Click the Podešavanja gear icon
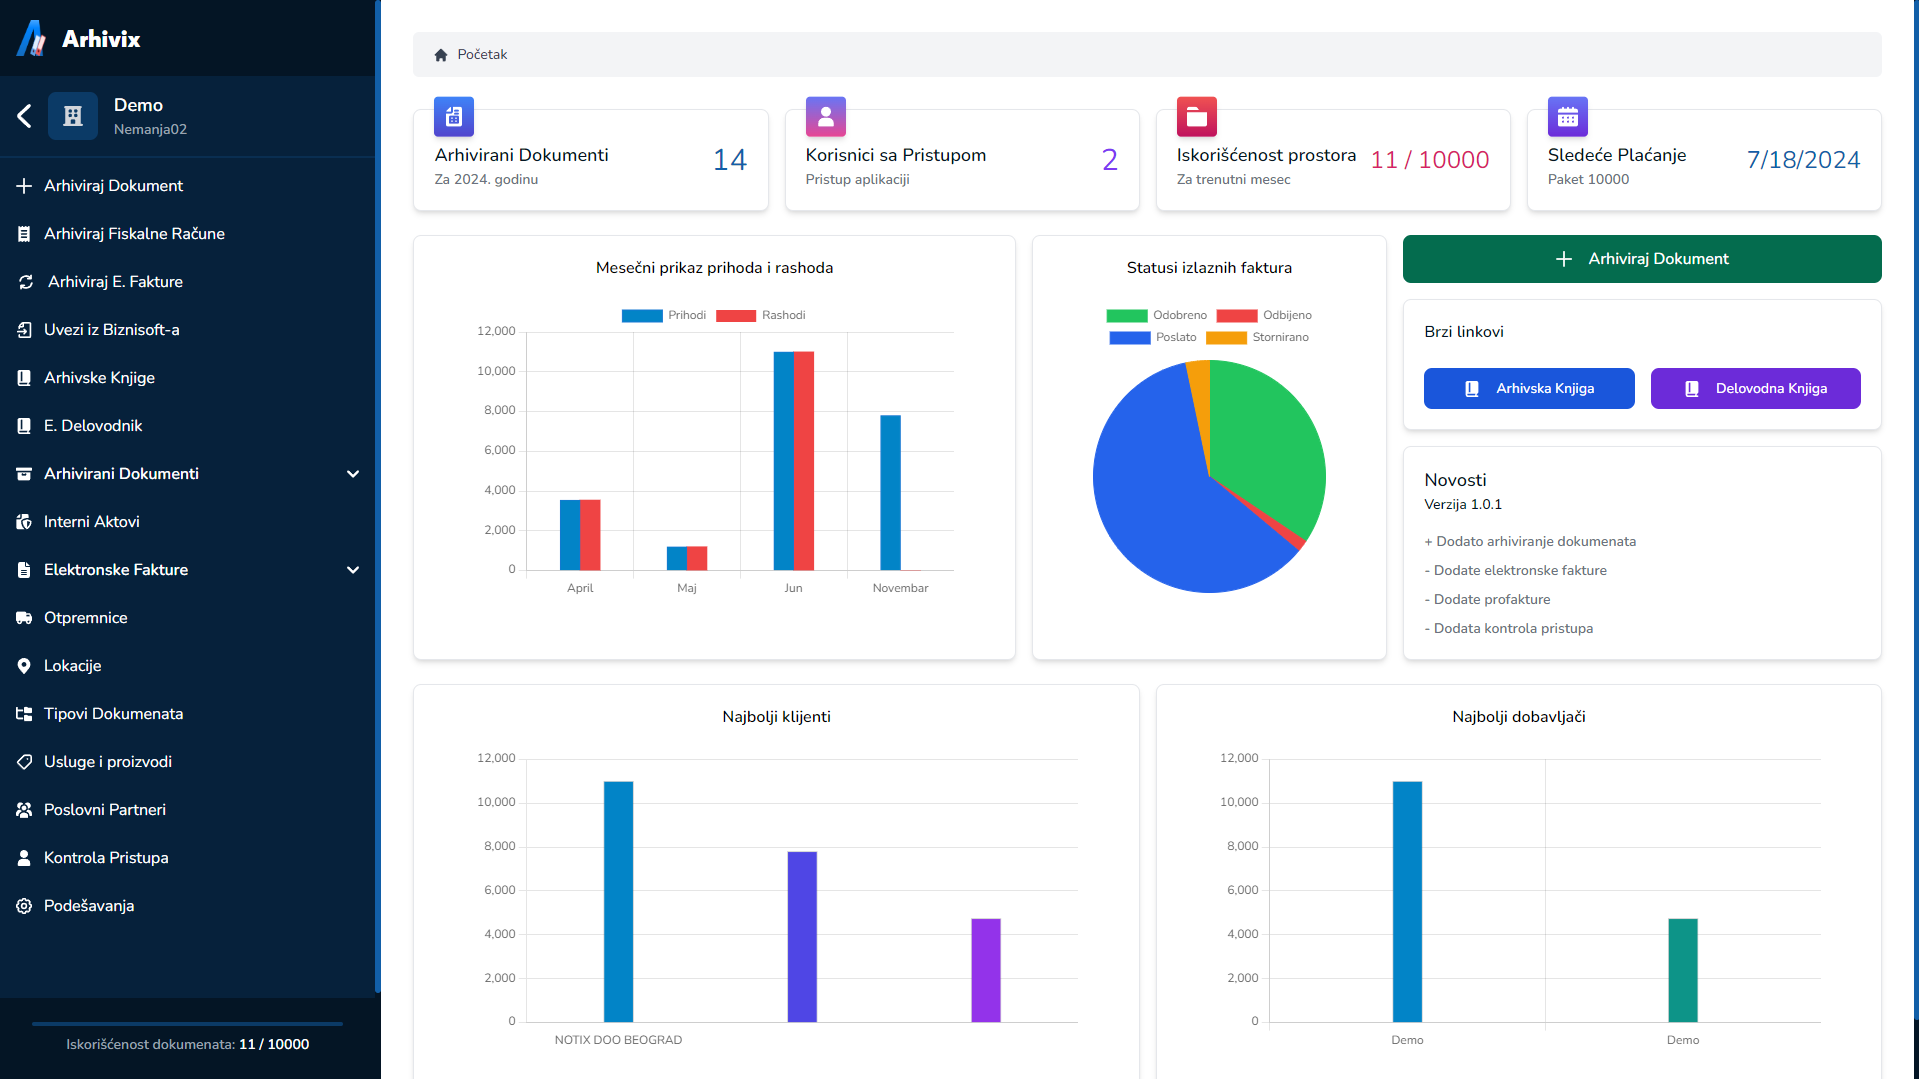Screen dimensions: 1919x1079 24,906
